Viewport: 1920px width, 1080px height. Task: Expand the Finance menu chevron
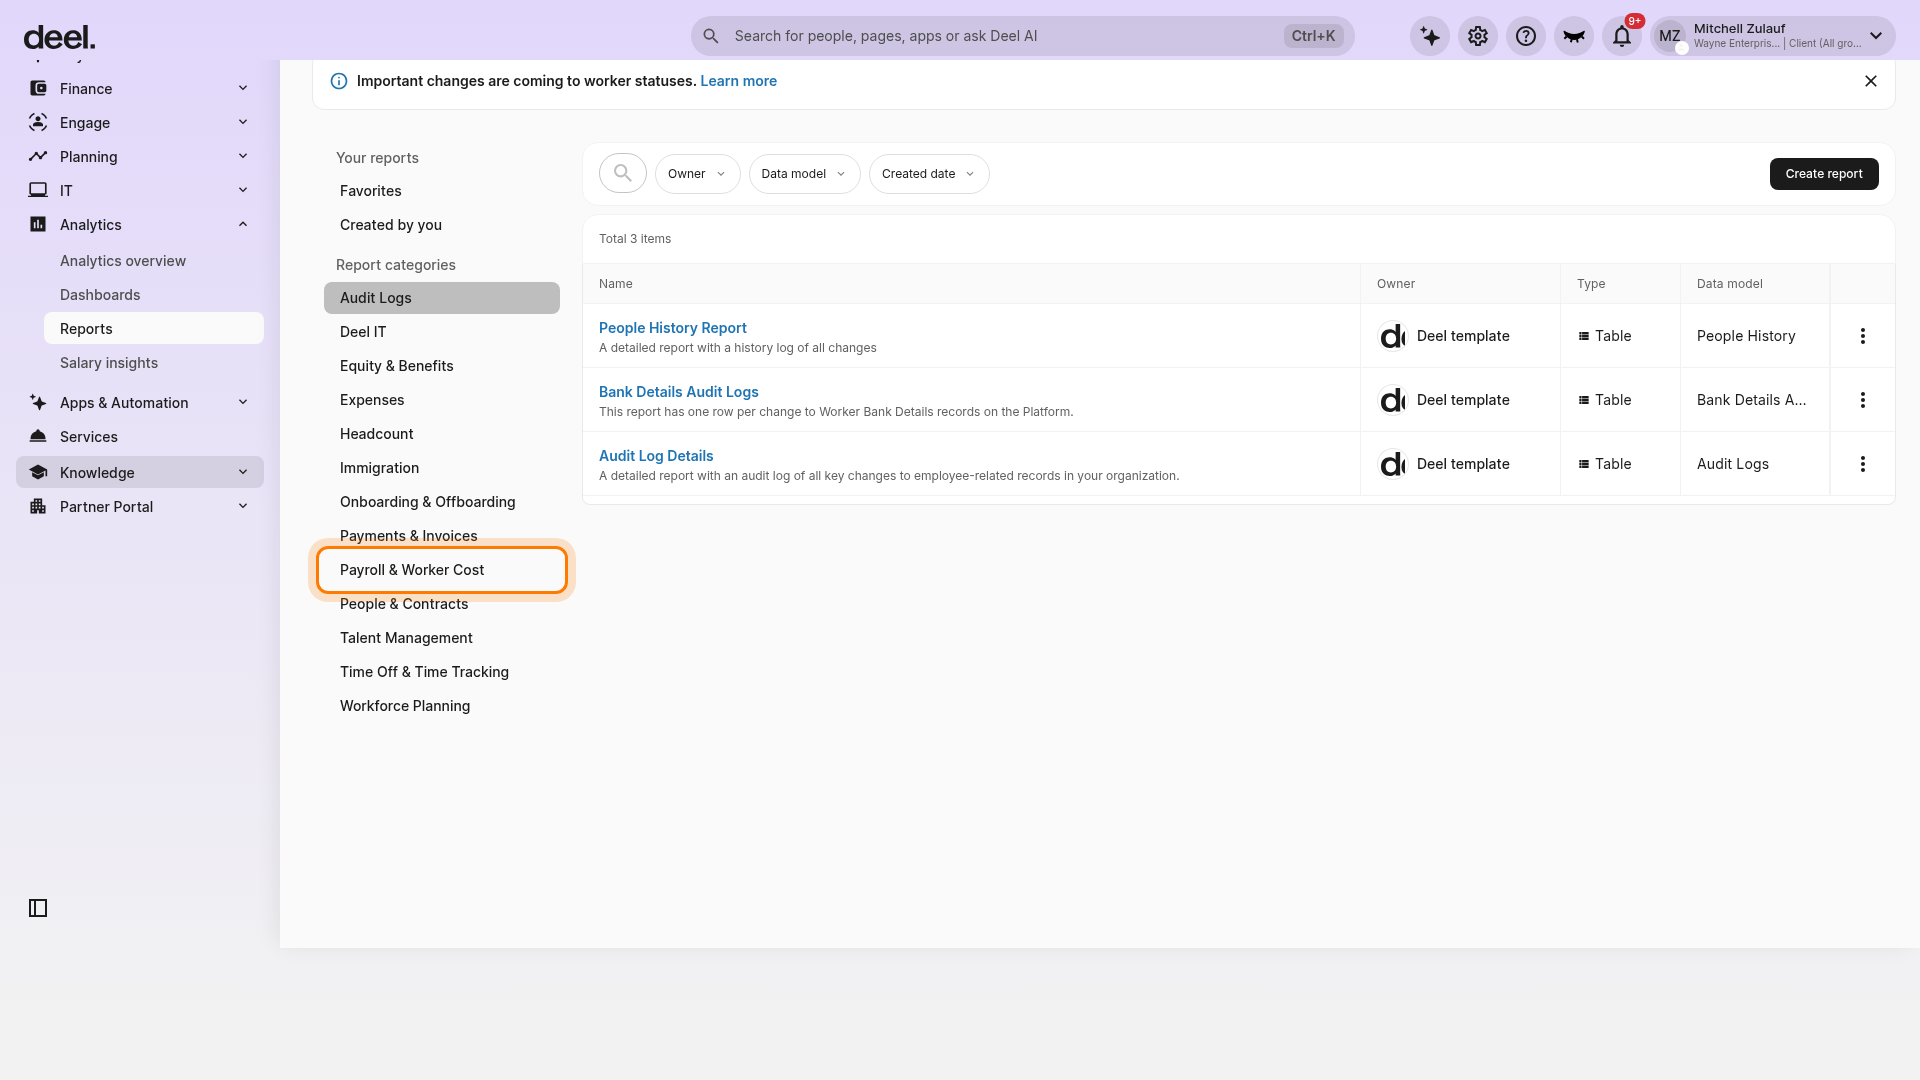(243, 88)
